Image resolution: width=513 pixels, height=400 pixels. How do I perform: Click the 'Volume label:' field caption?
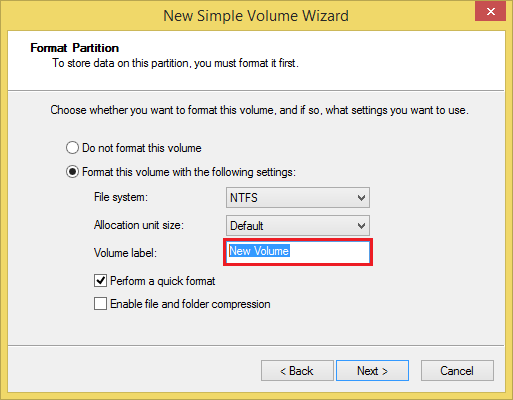point(125,253)
